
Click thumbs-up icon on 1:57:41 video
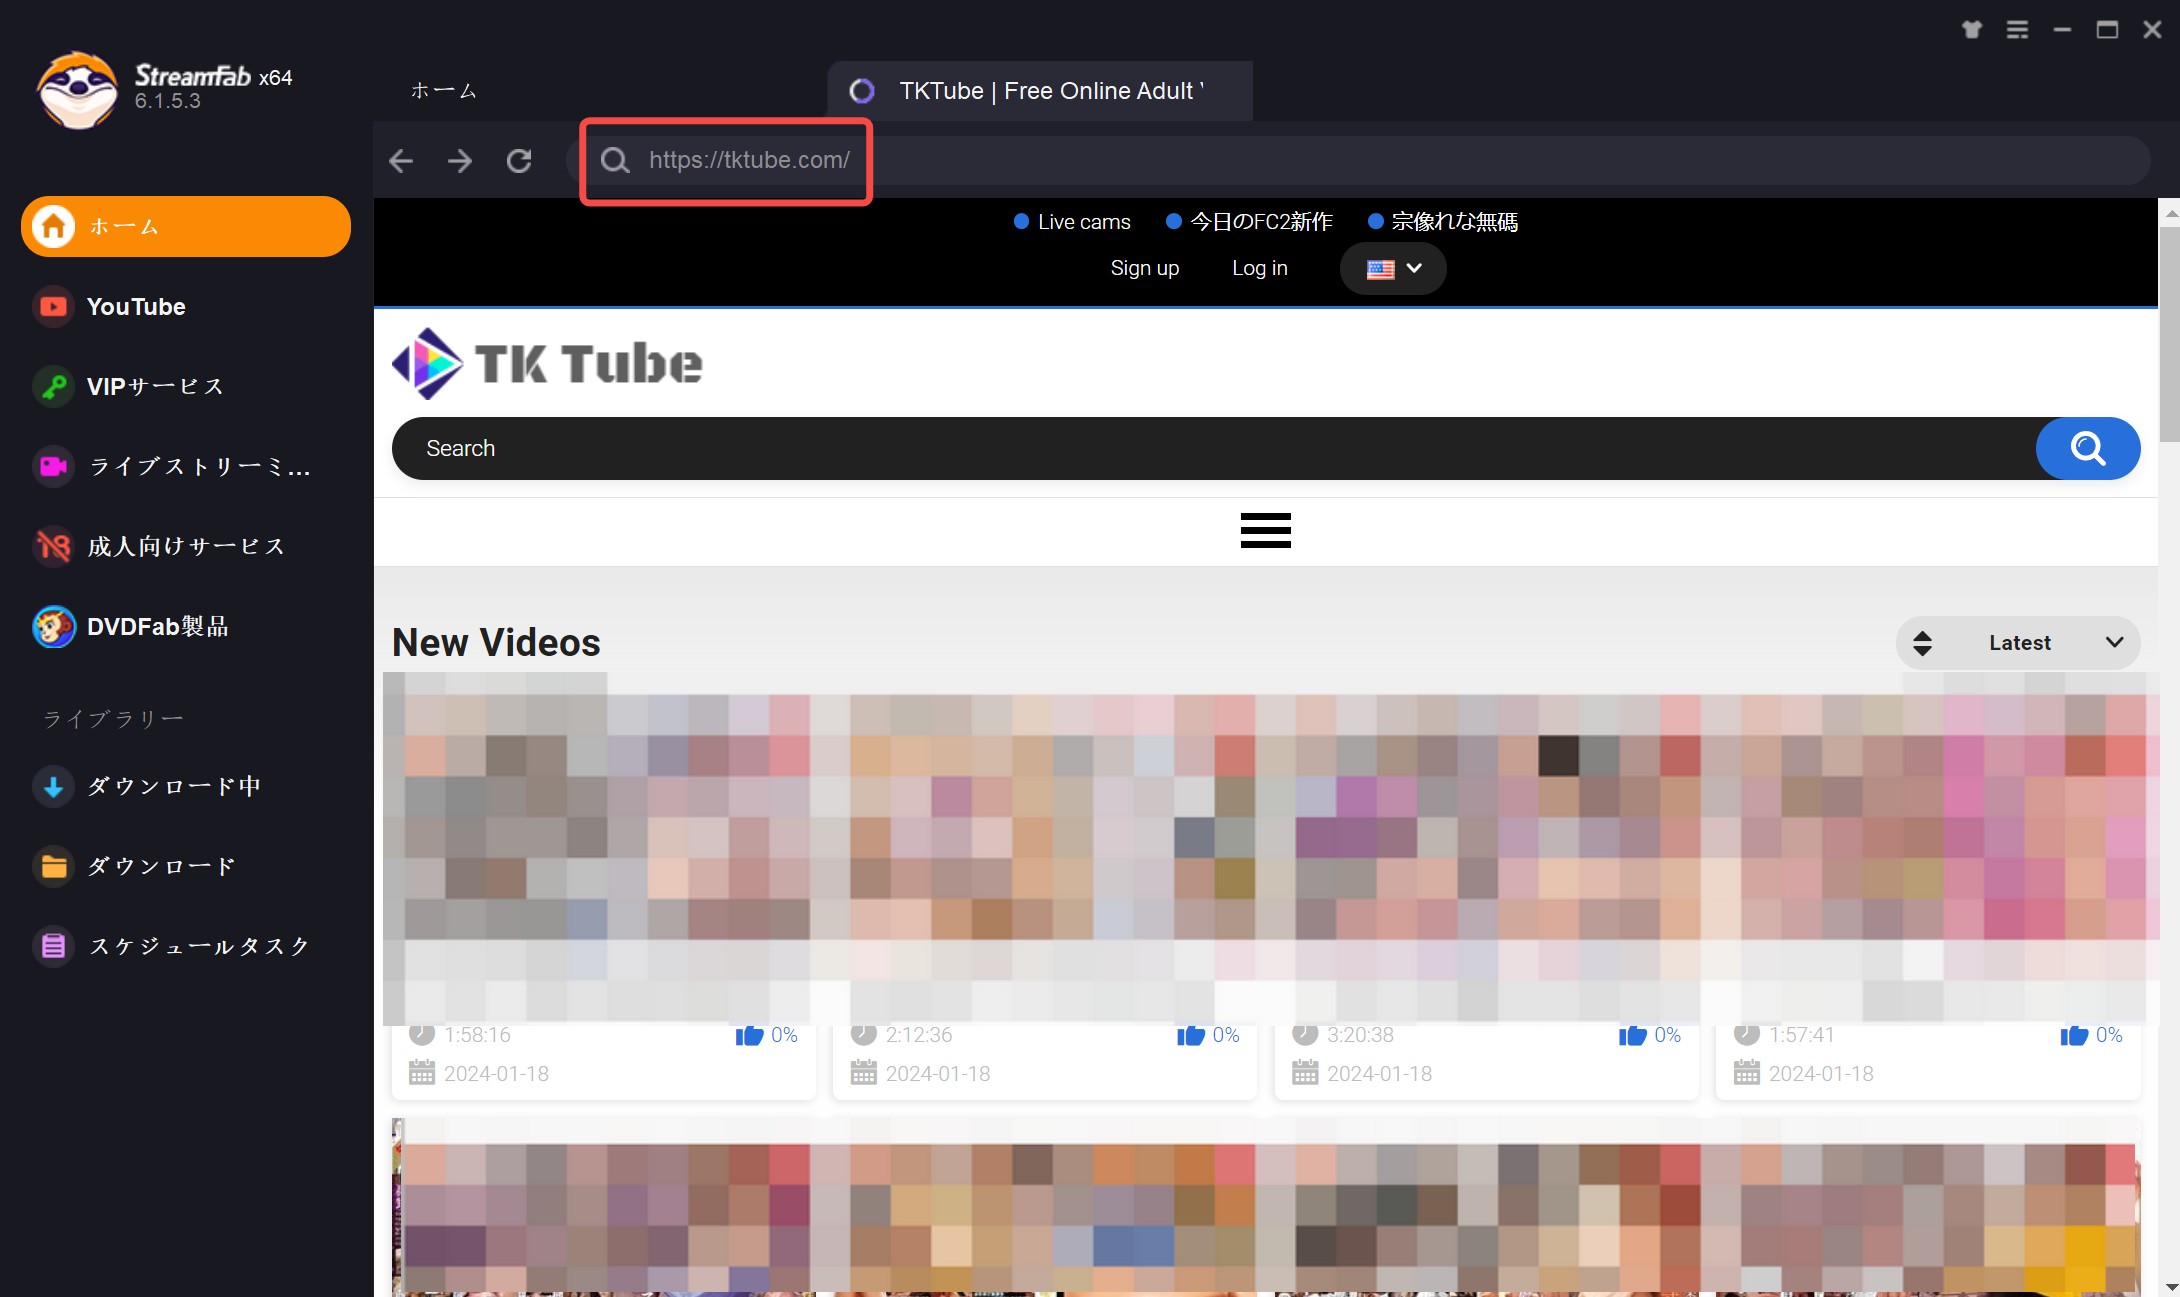[2074, 1035]
